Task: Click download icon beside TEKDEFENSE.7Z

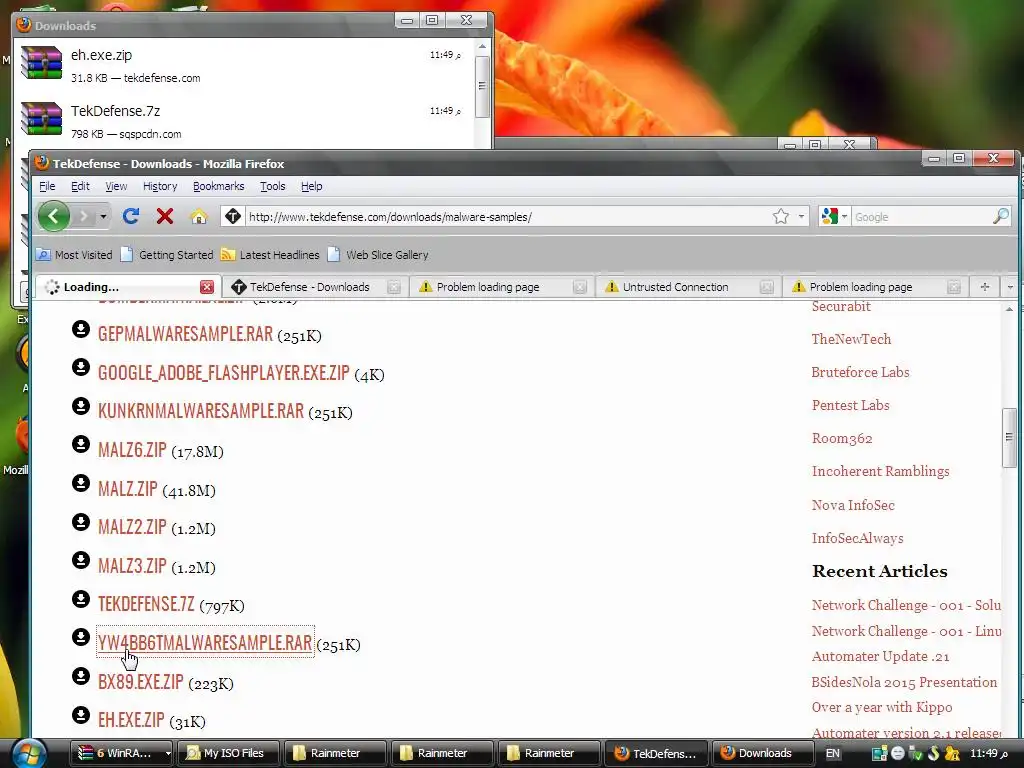Action: [81, 598]
